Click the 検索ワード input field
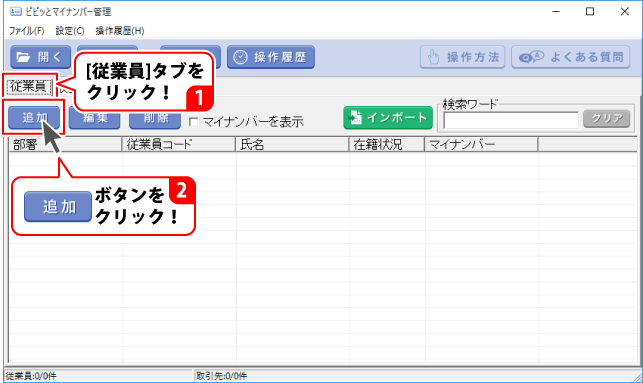Viewport: 643px width, 383px height. 511,120
